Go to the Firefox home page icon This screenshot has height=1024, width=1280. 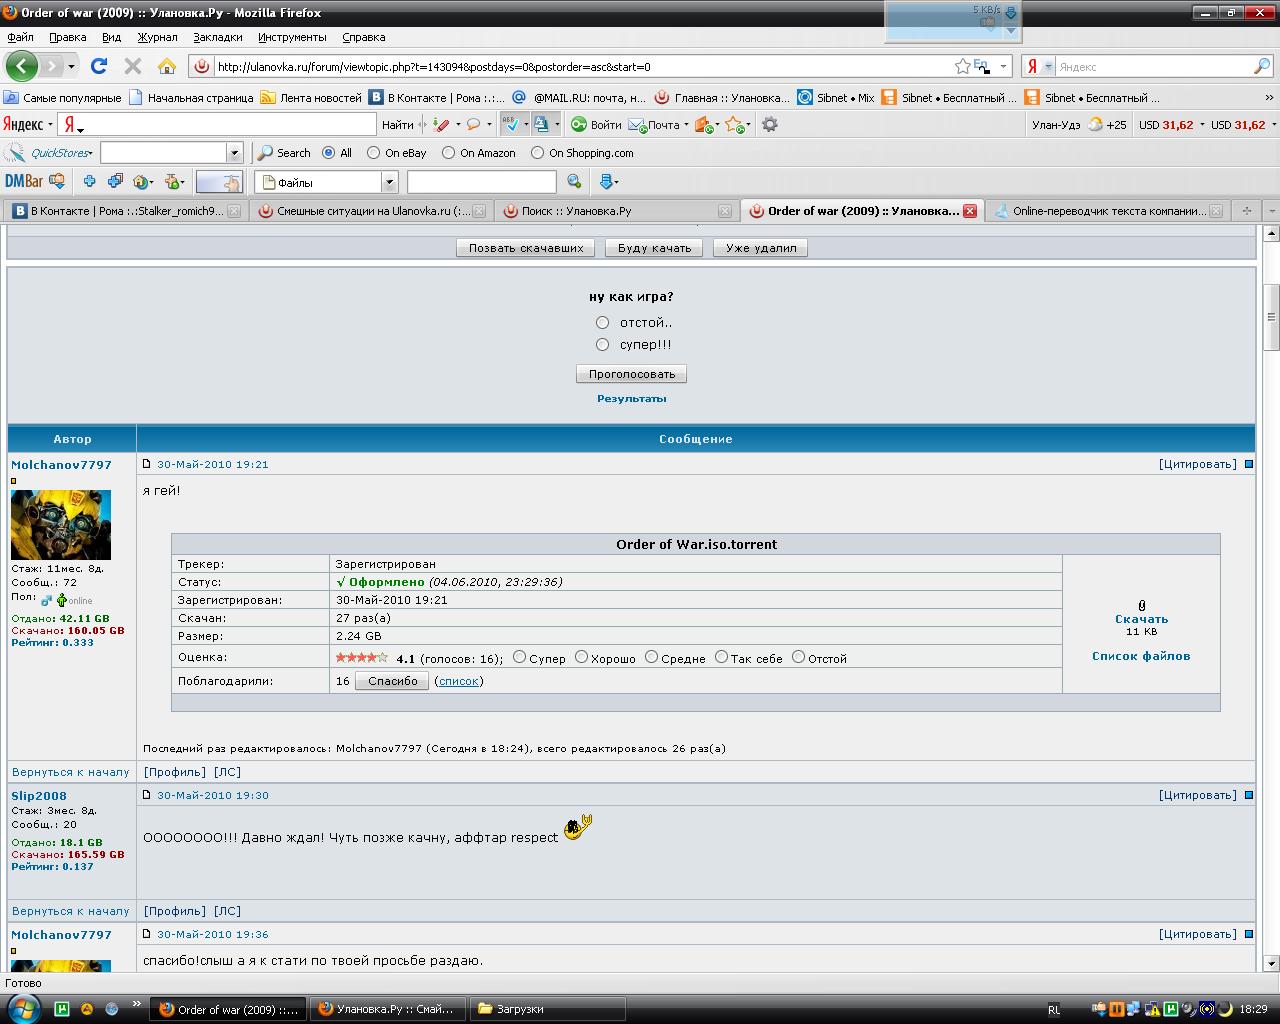[167, 66]
